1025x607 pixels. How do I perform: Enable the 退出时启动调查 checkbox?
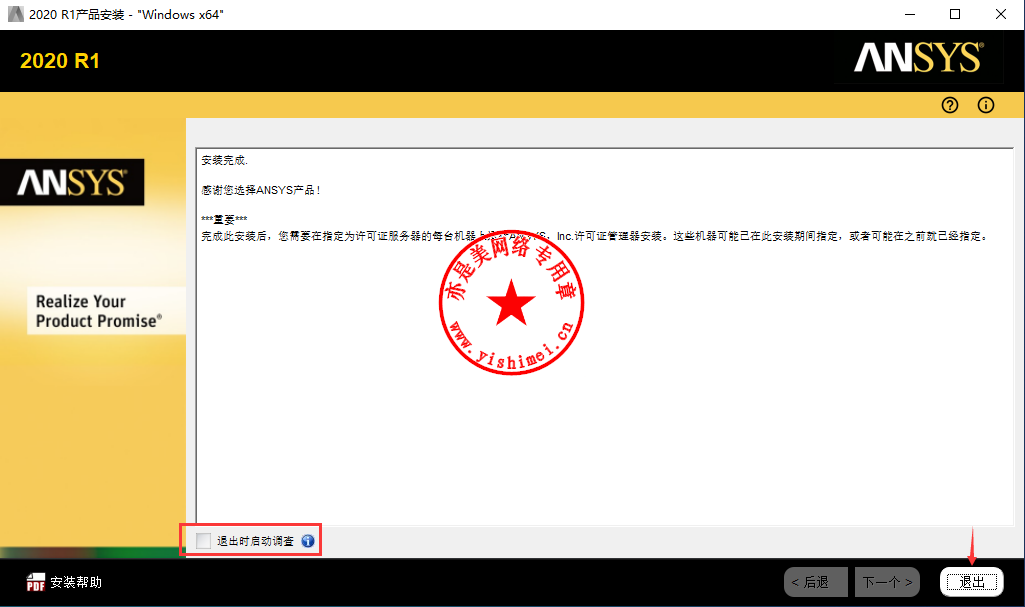[x=203, y=540]
